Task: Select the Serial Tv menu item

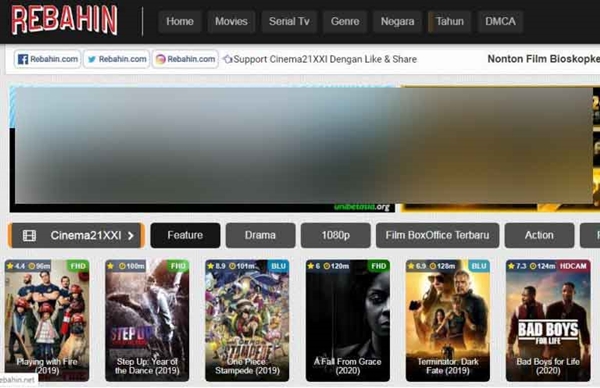Action: click(289, 21)
